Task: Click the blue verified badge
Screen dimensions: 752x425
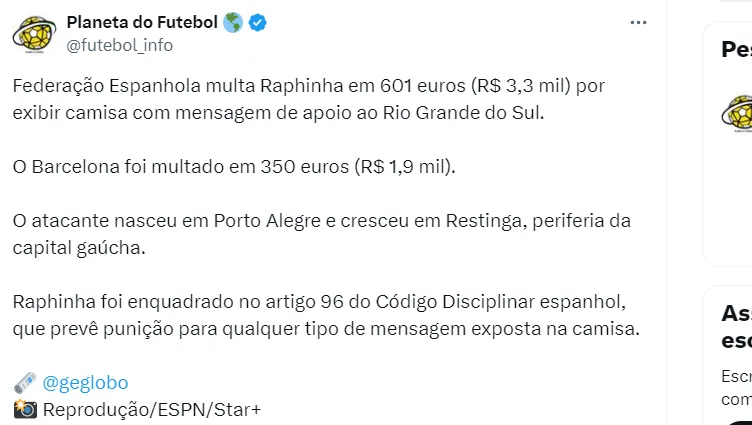Action: tap(257, 22)
